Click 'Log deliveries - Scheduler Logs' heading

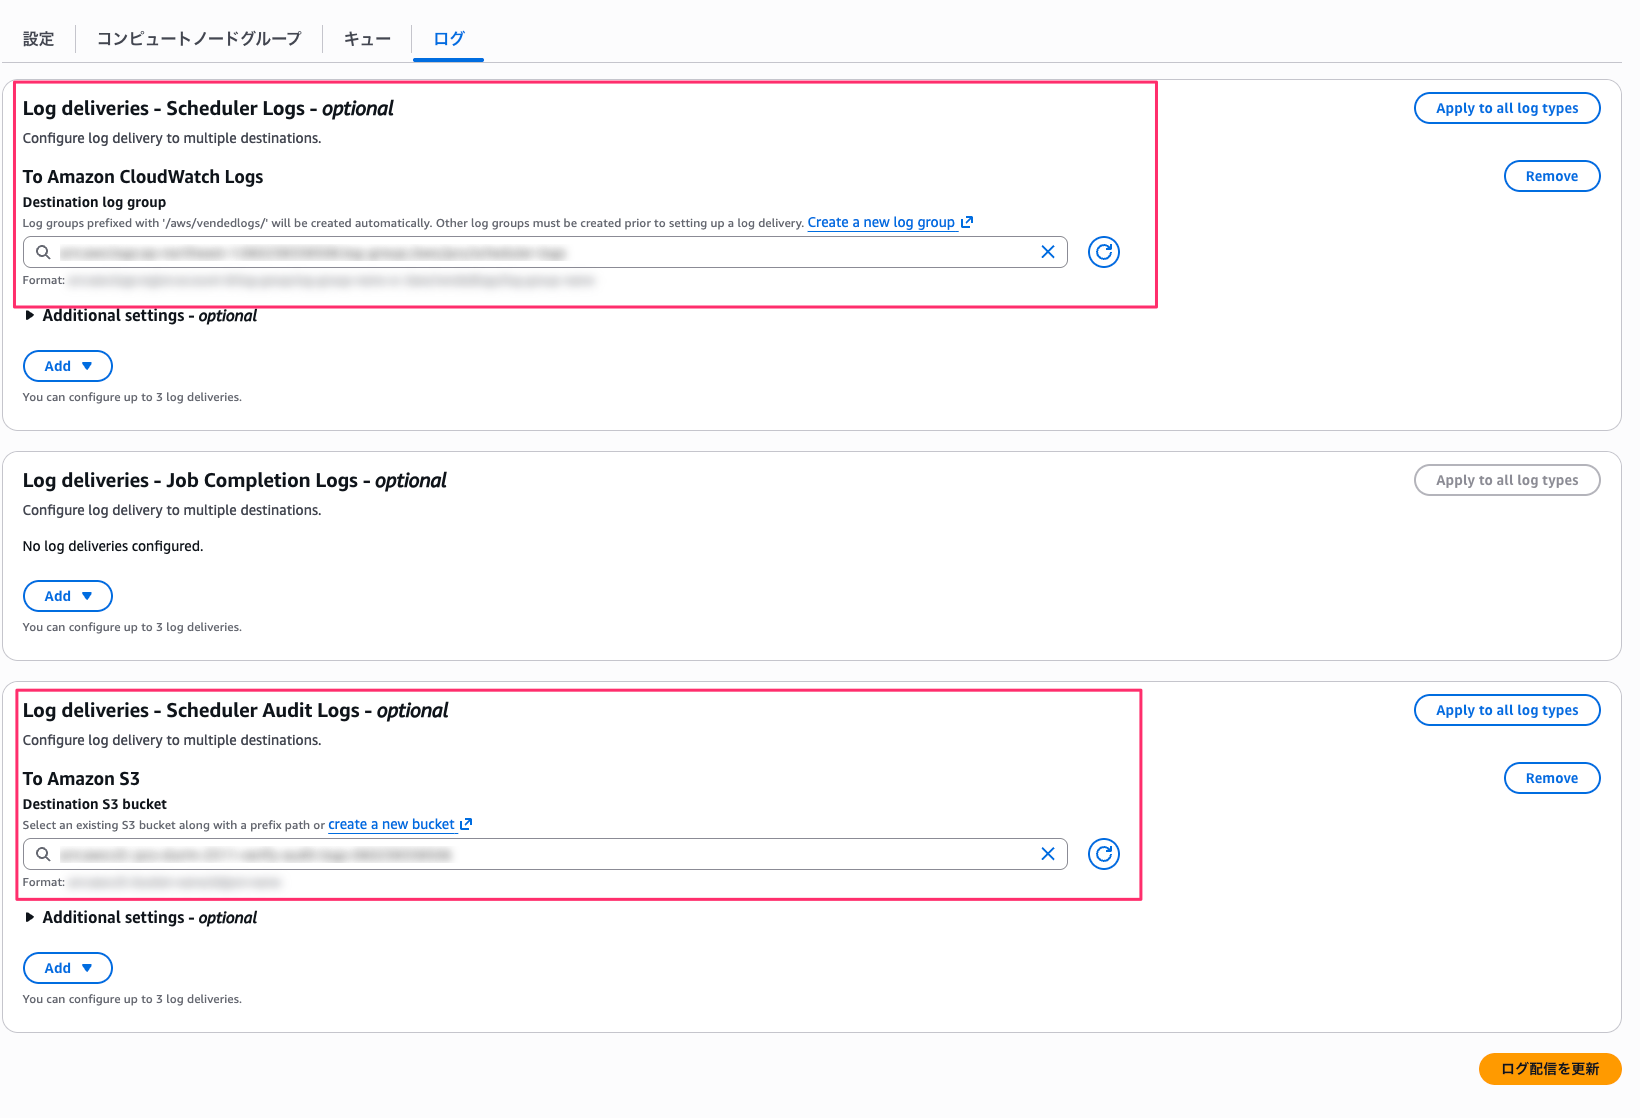pyautogui.click(x=208, y=108)
